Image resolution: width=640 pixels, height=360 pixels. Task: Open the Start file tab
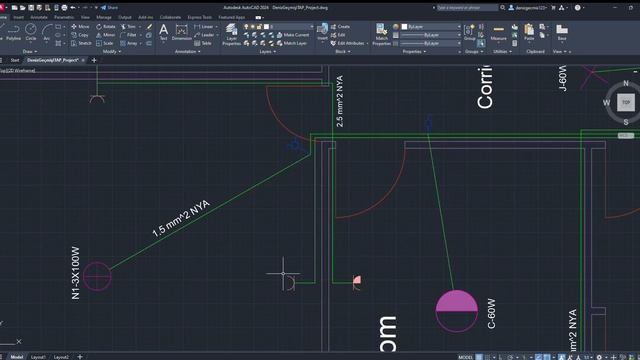click(15, 60)
